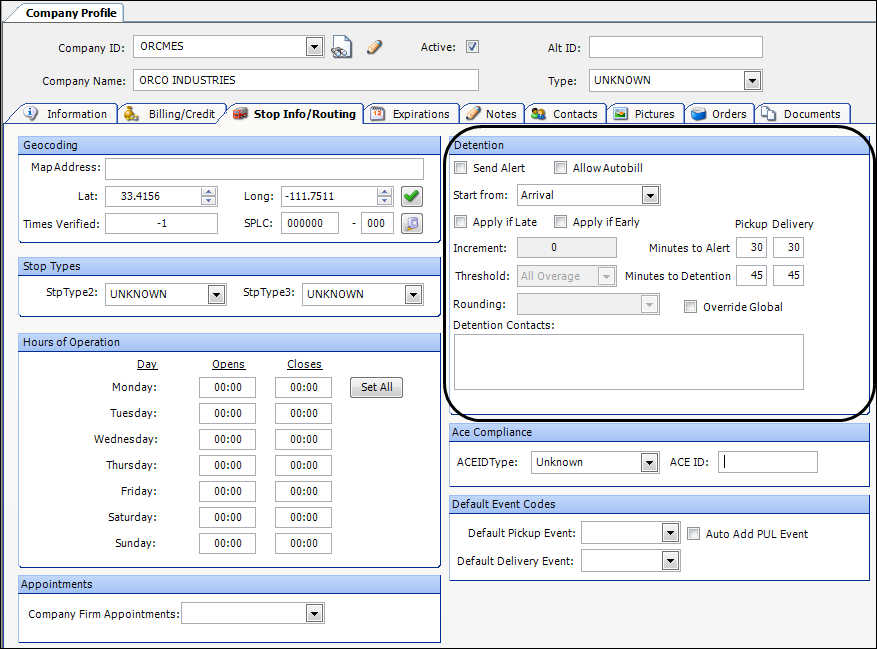Enable the Send Alert checkbox
The width and height of the screenshot is (877, 649).
click(x=460, y=168)
